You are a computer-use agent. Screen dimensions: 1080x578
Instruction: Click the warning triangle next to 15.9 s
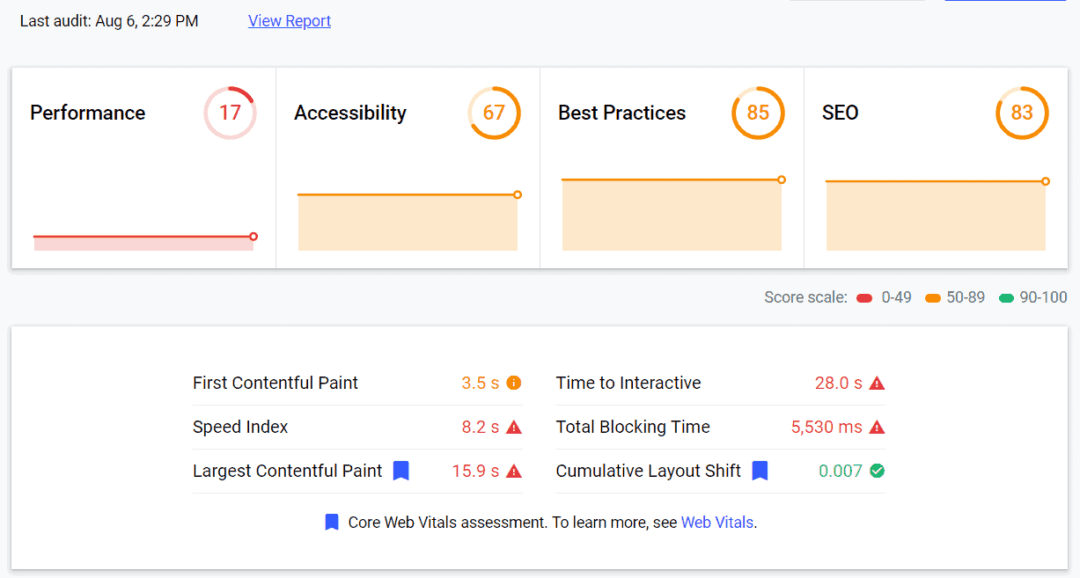click(515, 470)
